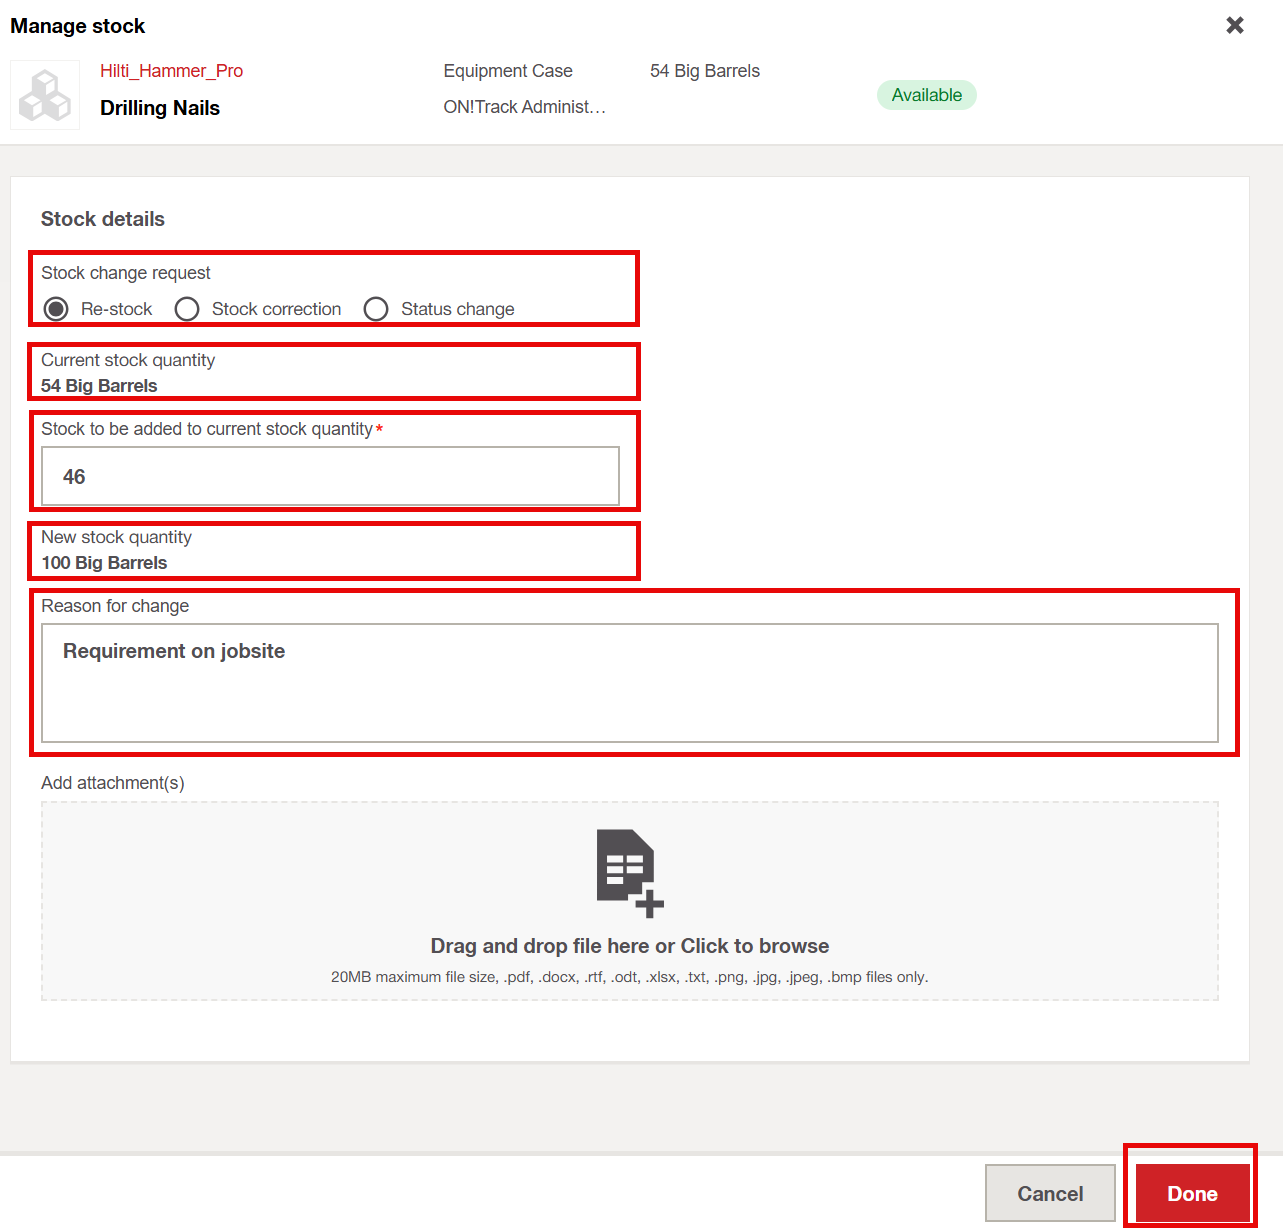Focus the stock to be added field
Screen dimensions: 1283x1228
click(330, 477)
